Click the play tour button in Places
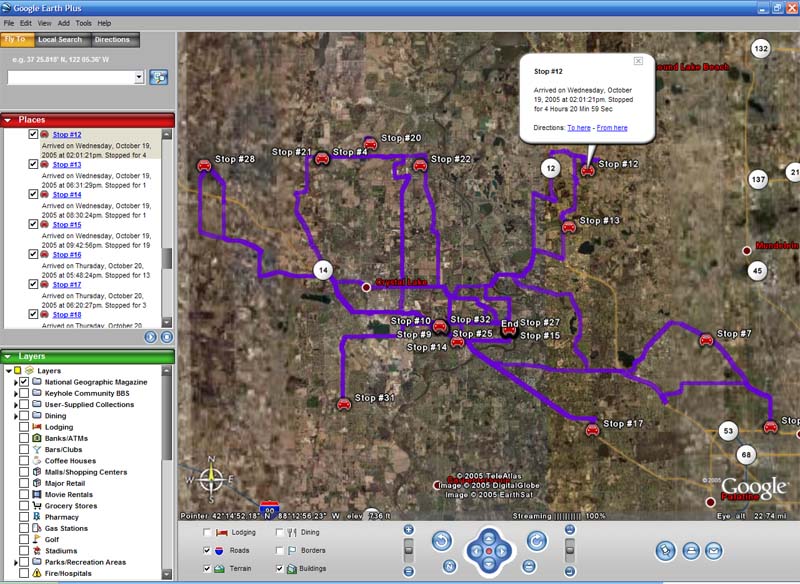Viewport: 800px width, 584px height. 151,337
